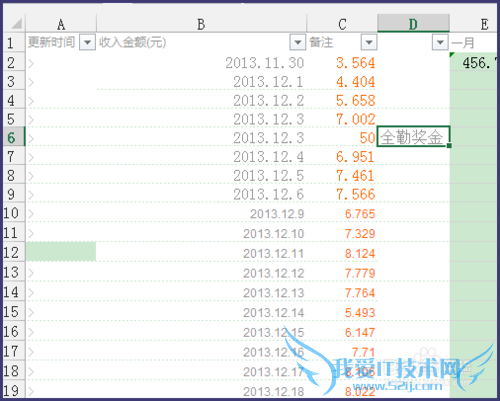Click the fill handle of selected cell D6
The height and width of the screenshot is (401, 500).
449,145
